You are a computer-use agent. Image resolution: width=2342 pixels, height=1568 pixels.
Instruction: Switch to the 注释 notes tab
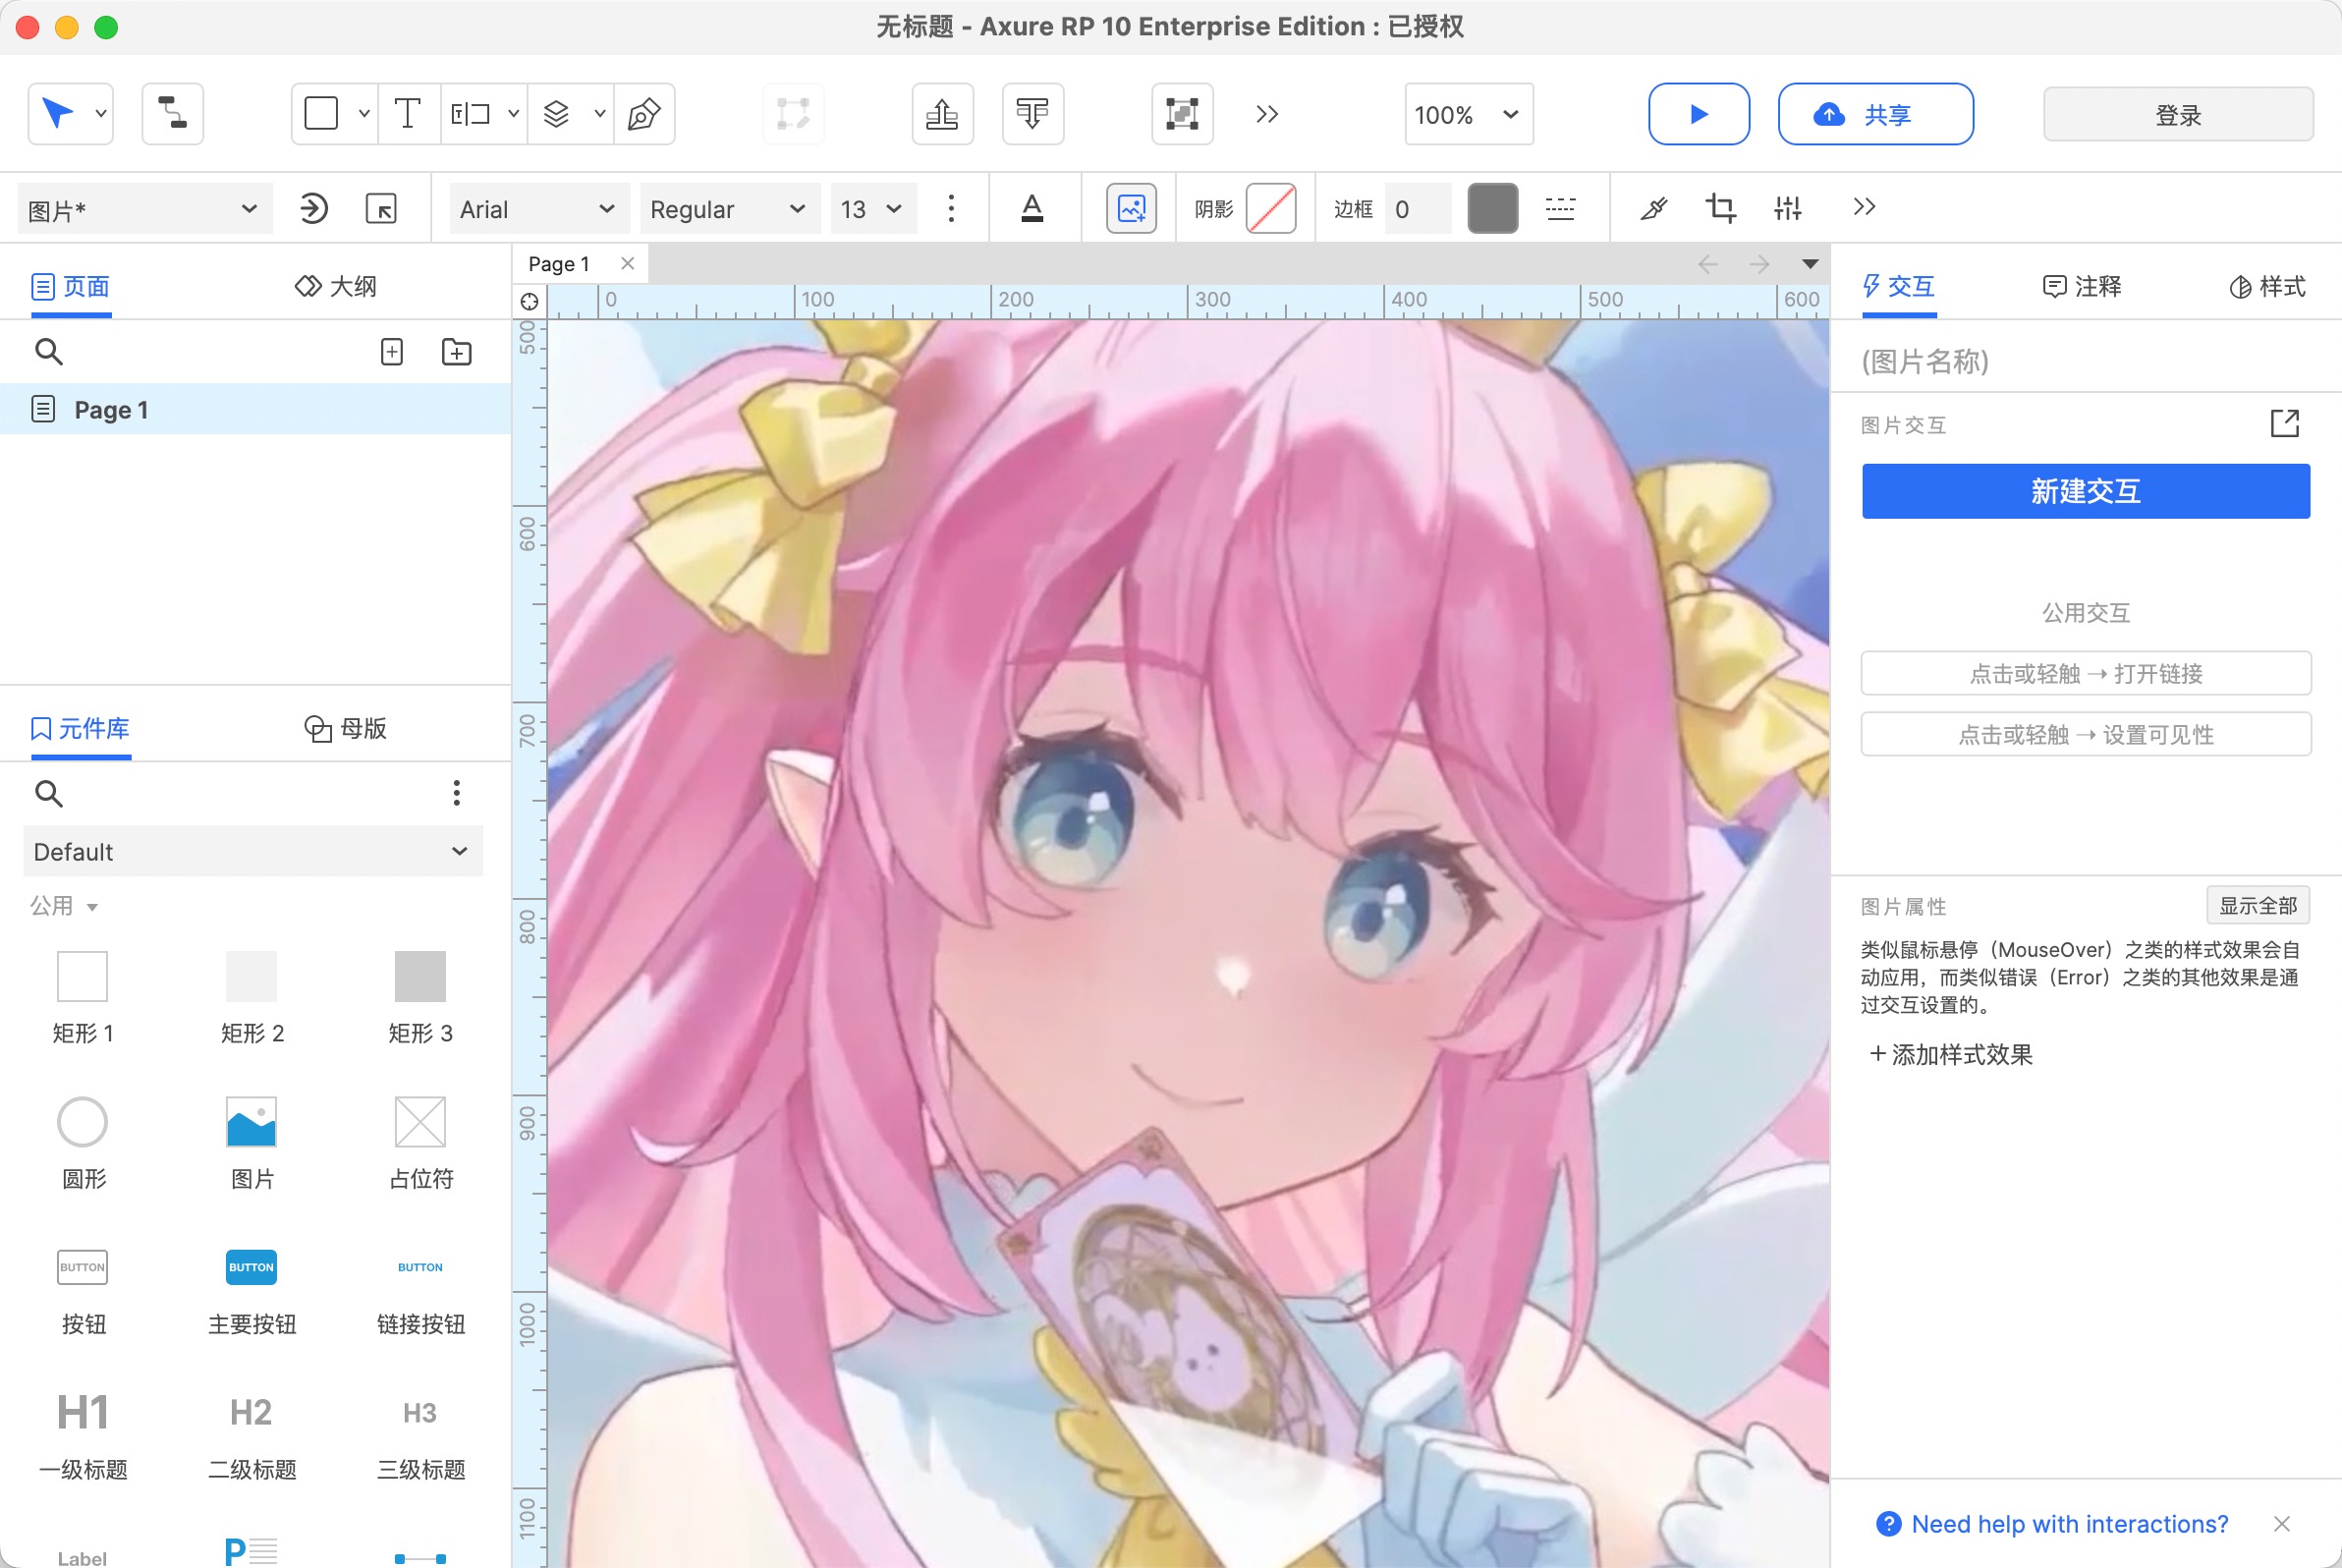coord(2081,287)
